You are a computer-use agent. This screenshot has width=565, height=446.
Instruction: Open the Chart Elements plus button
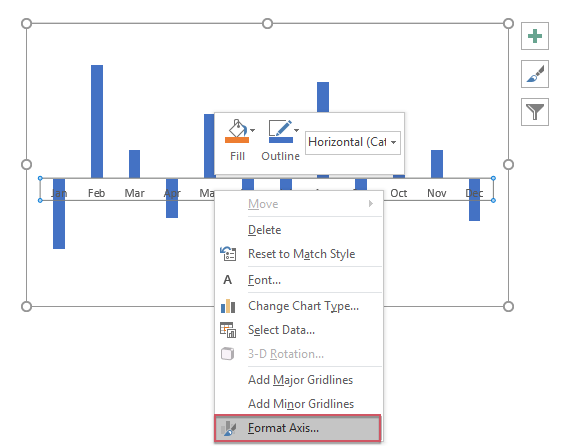[x=535, y=36]
